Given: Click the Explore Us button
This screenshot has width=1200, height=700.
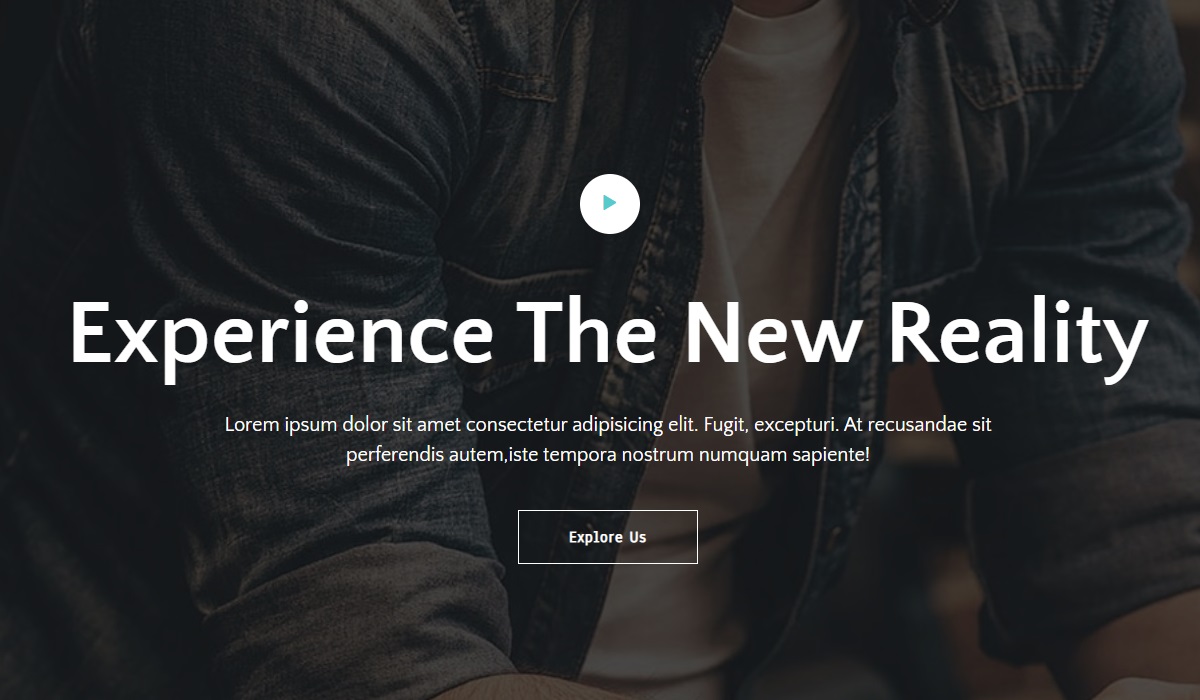Looking at the screenshot, I should point(608,537).
